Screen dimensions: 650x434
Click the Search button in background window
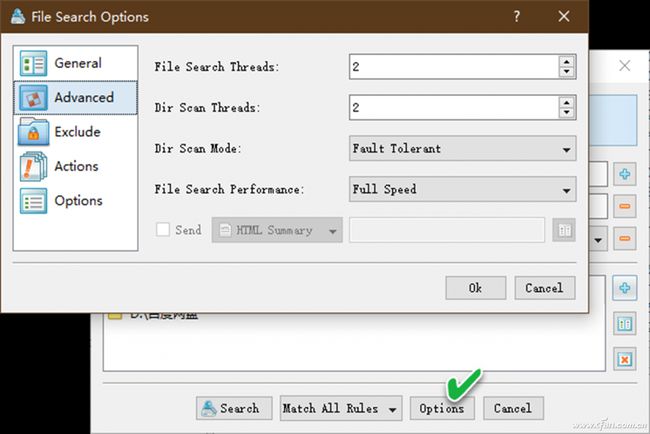234,408
